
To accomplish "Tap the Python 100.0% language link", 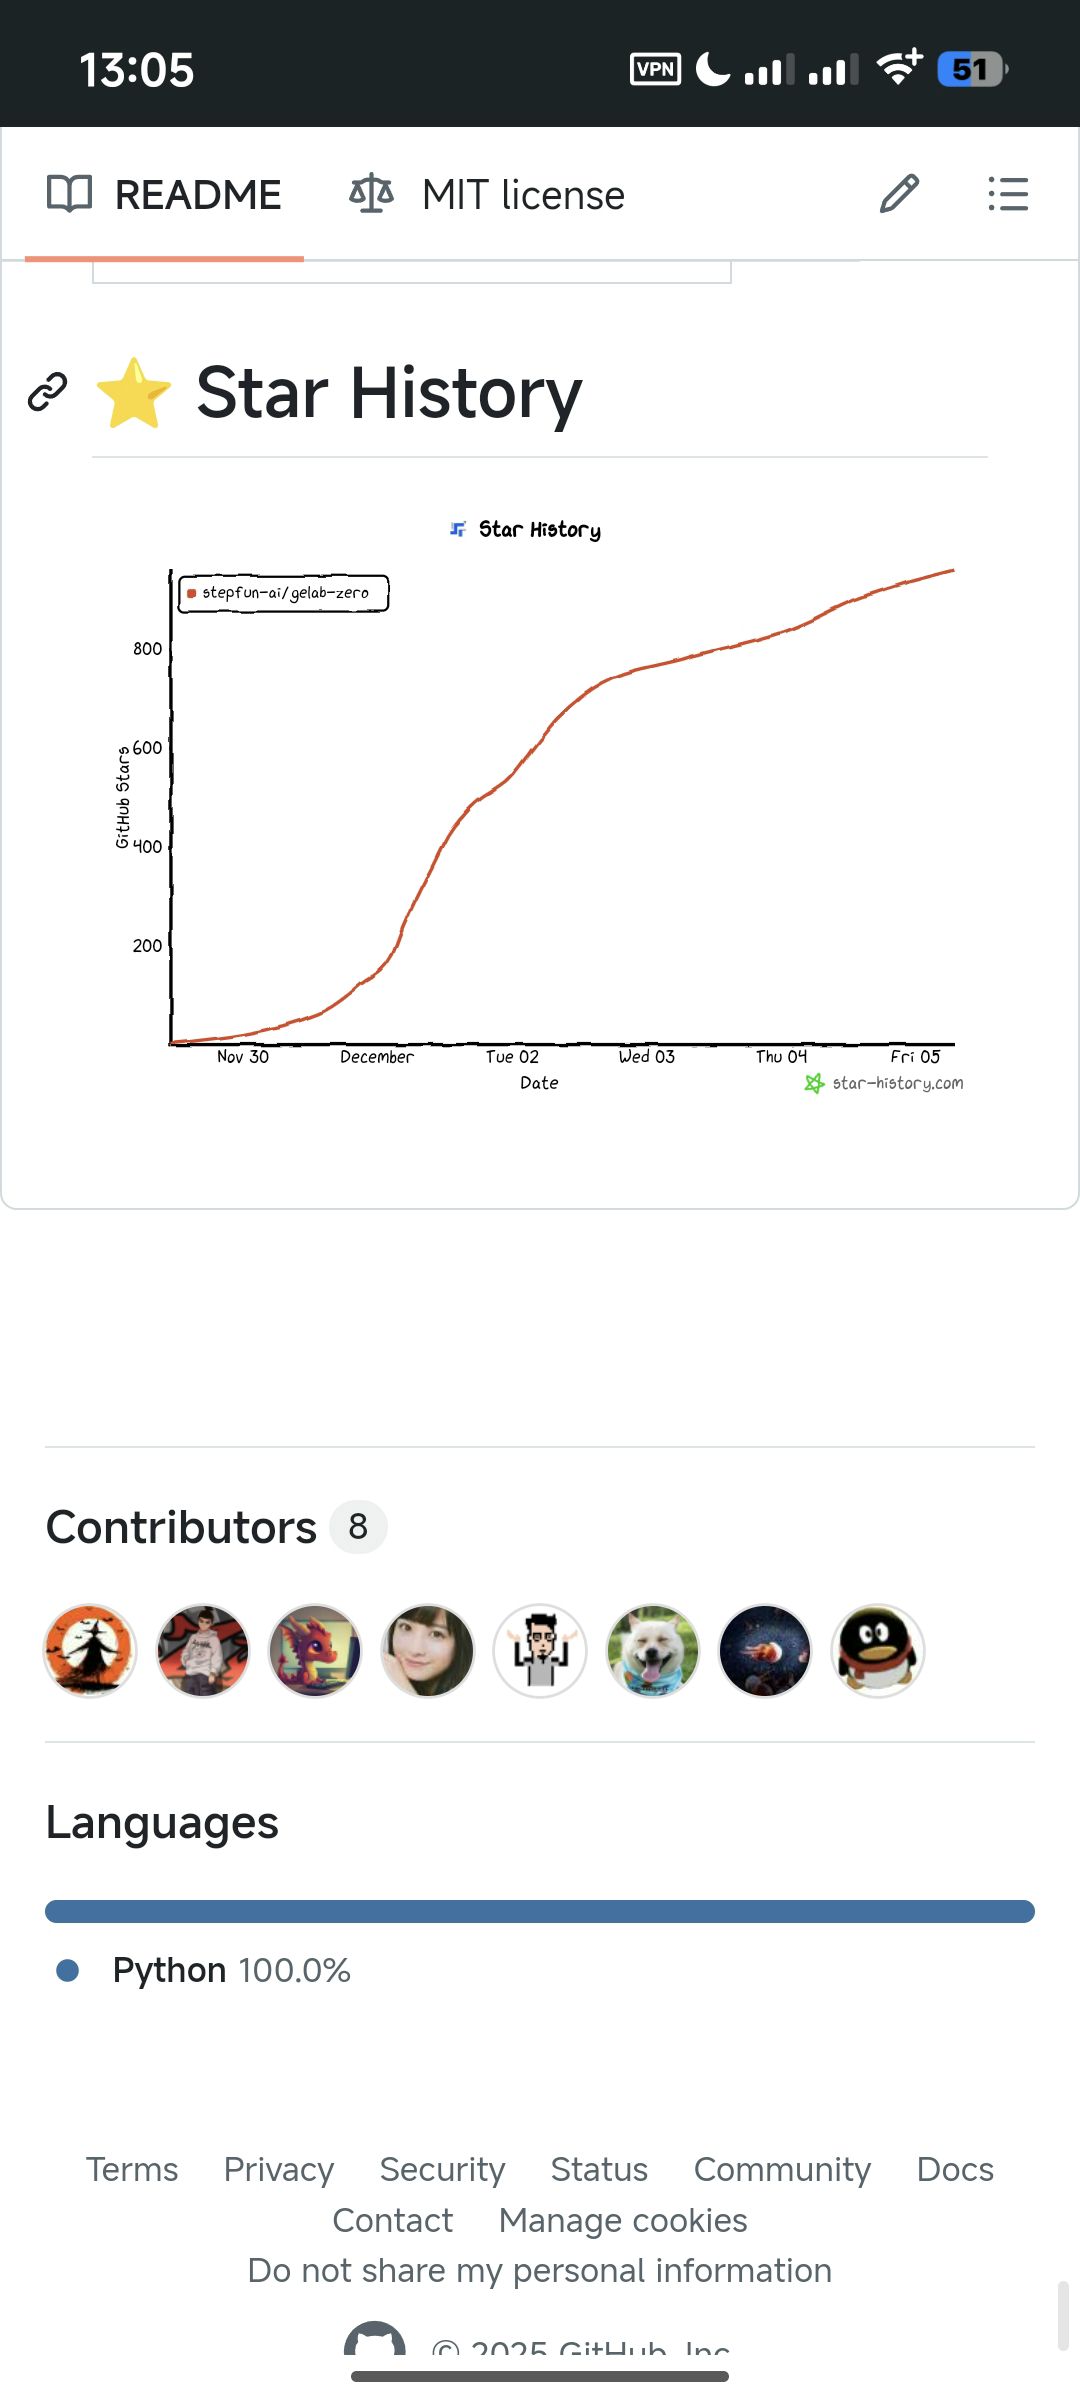I will (231, 1970).
